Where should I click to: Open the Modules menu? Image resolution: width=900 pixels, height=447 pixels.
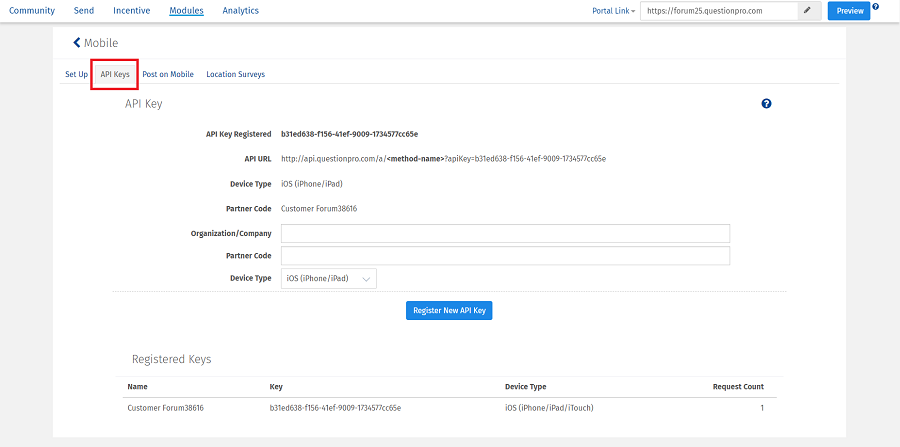pyautogui.click(x=186, y=11)
